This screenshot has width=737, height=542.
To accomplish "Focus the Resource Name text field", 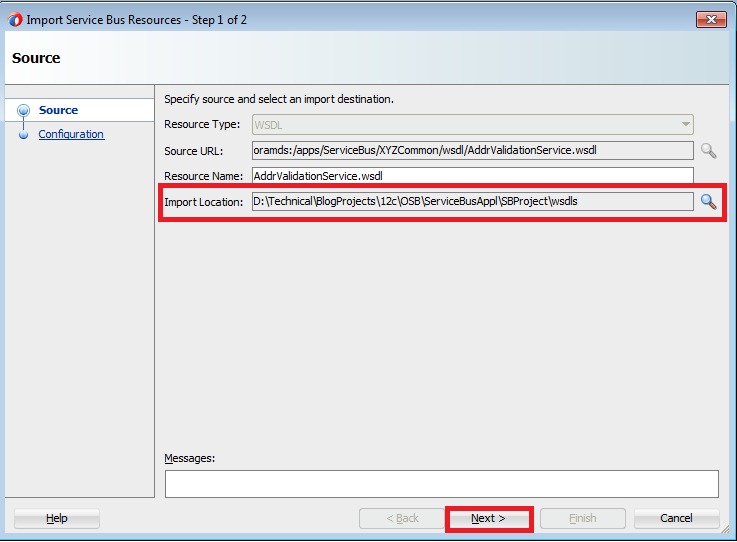I will (x=472, y=176).
